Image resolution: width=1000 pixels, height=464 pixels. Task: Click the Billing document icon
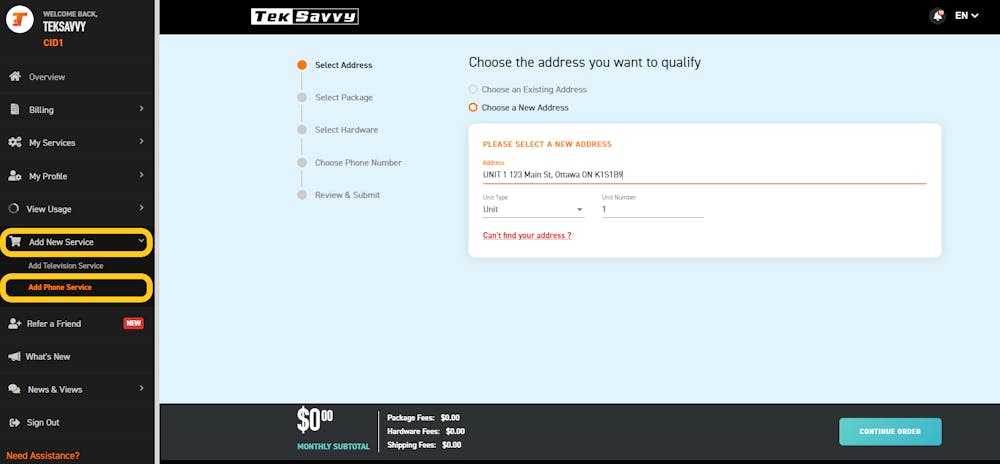[x=15, y=109]
